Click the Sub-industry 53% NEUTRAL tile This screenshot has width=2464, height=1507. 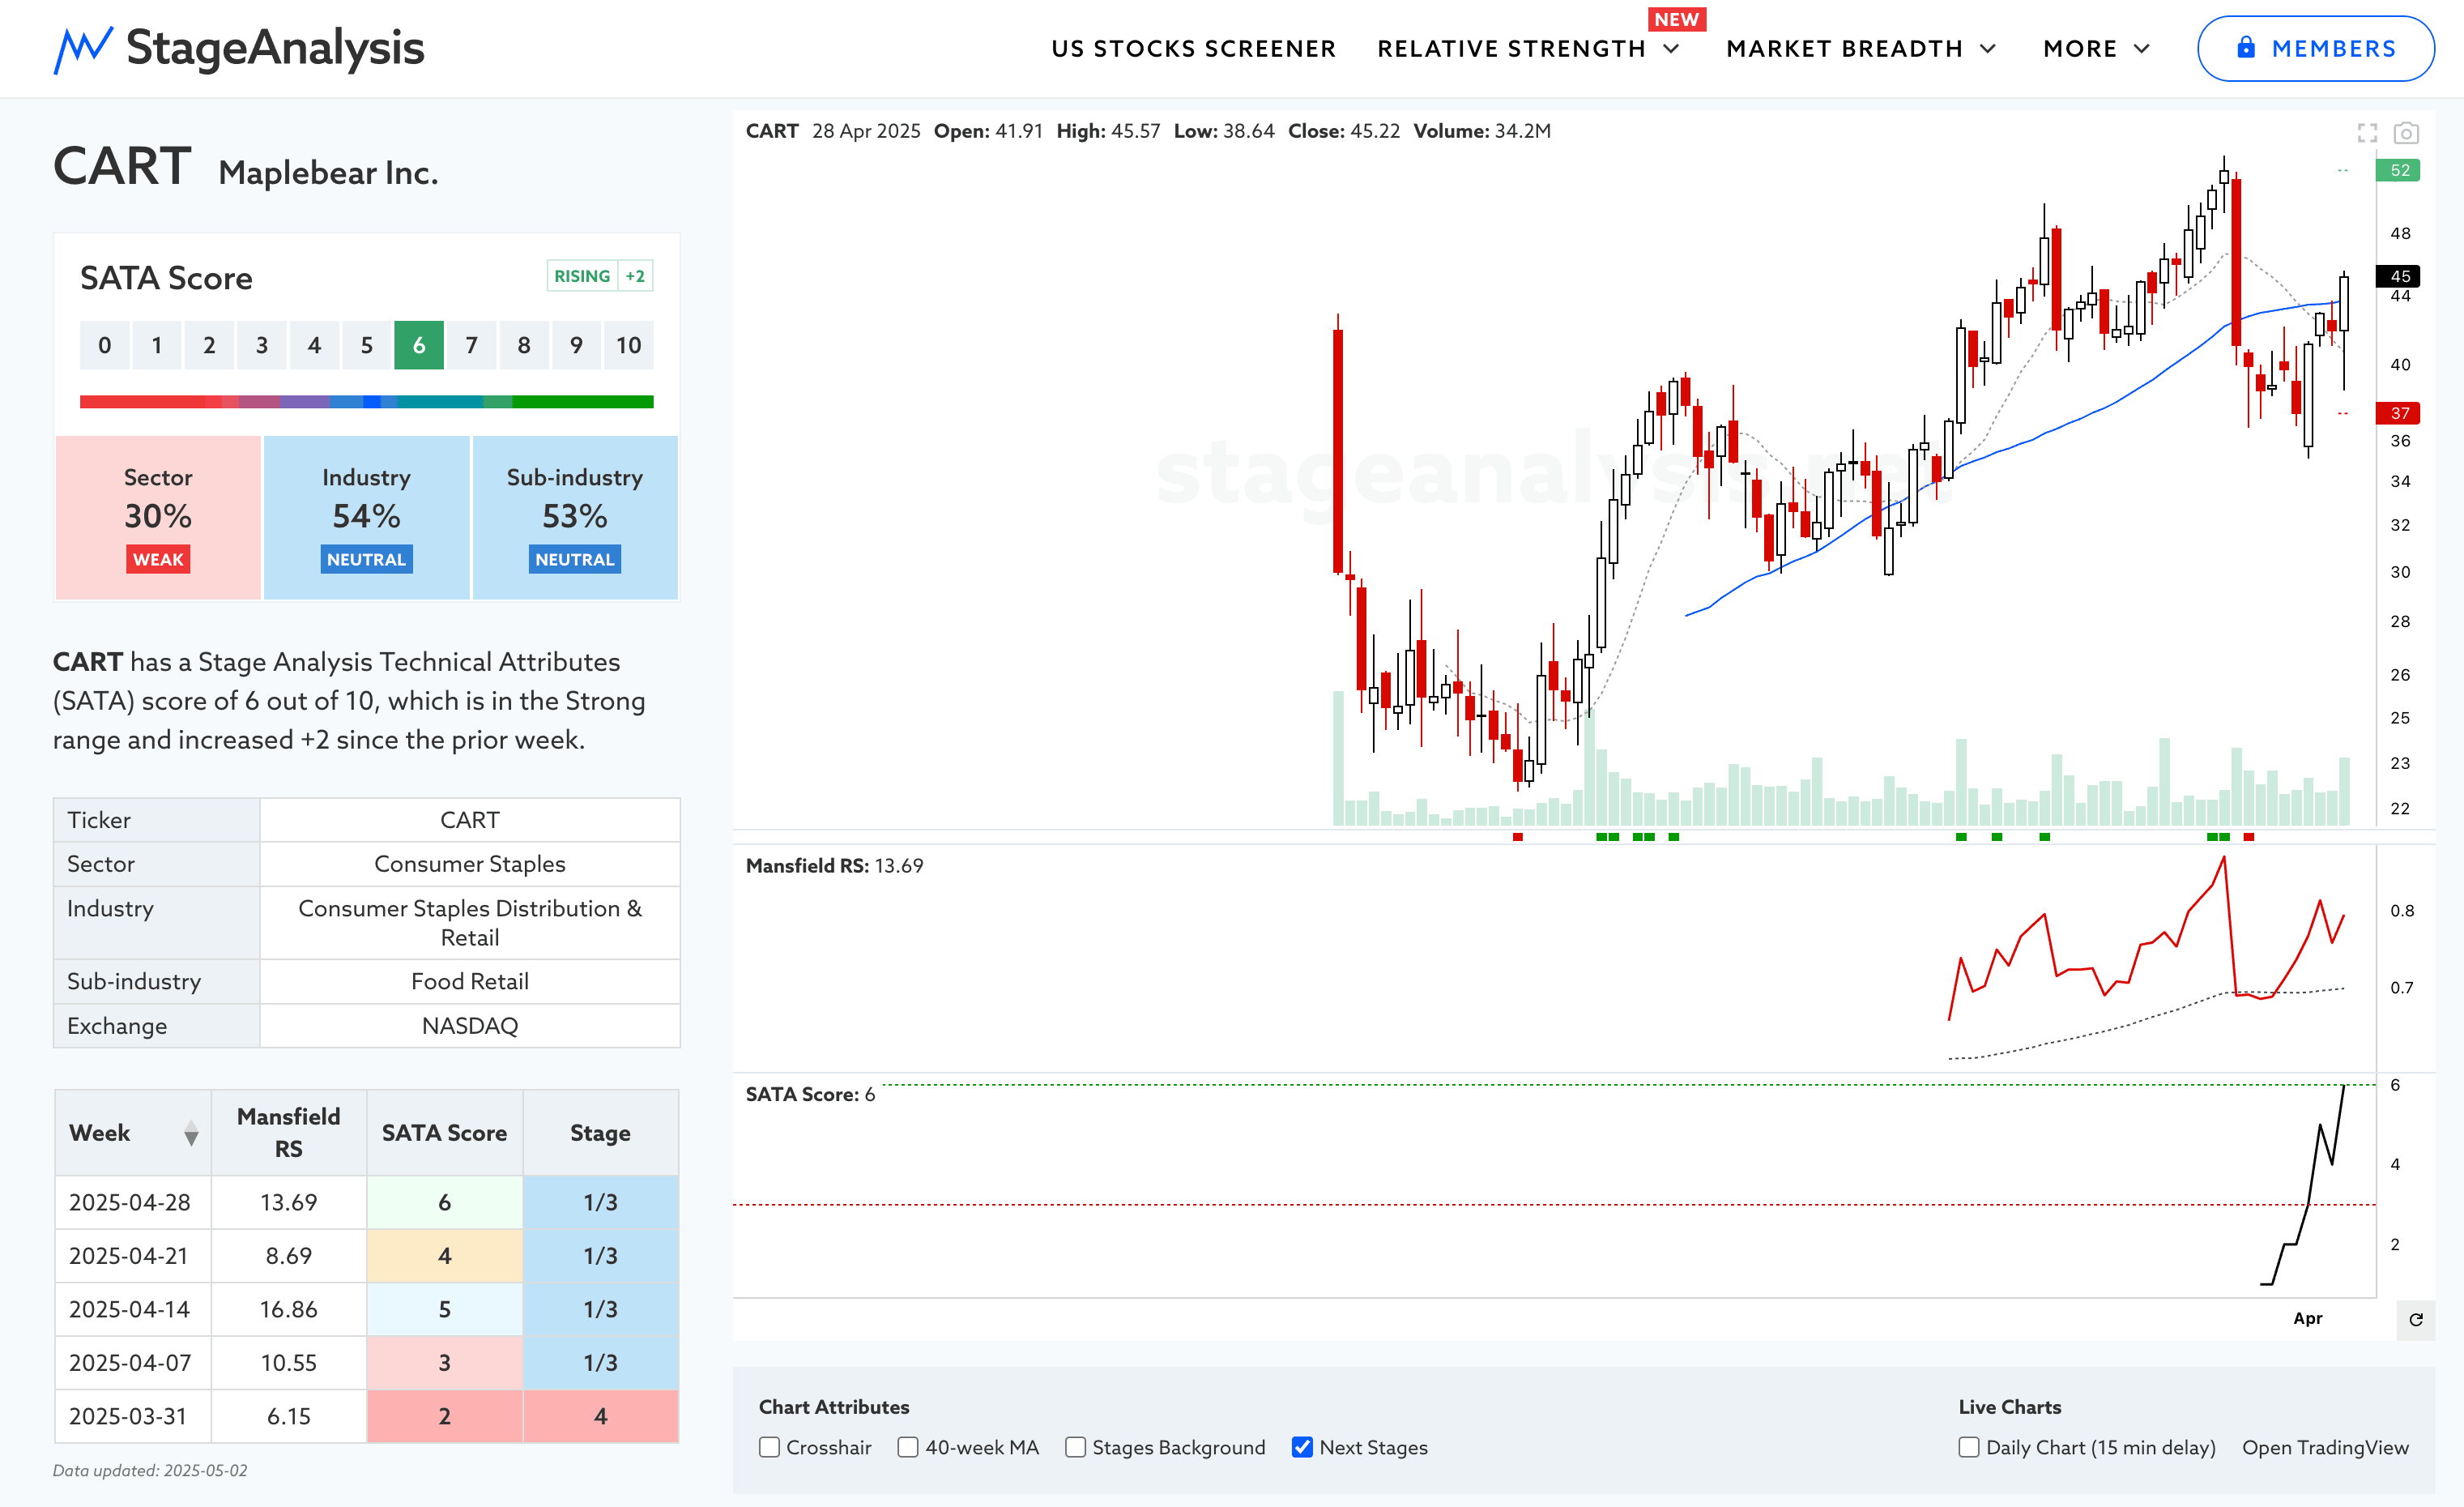click(x=575, y=518)
